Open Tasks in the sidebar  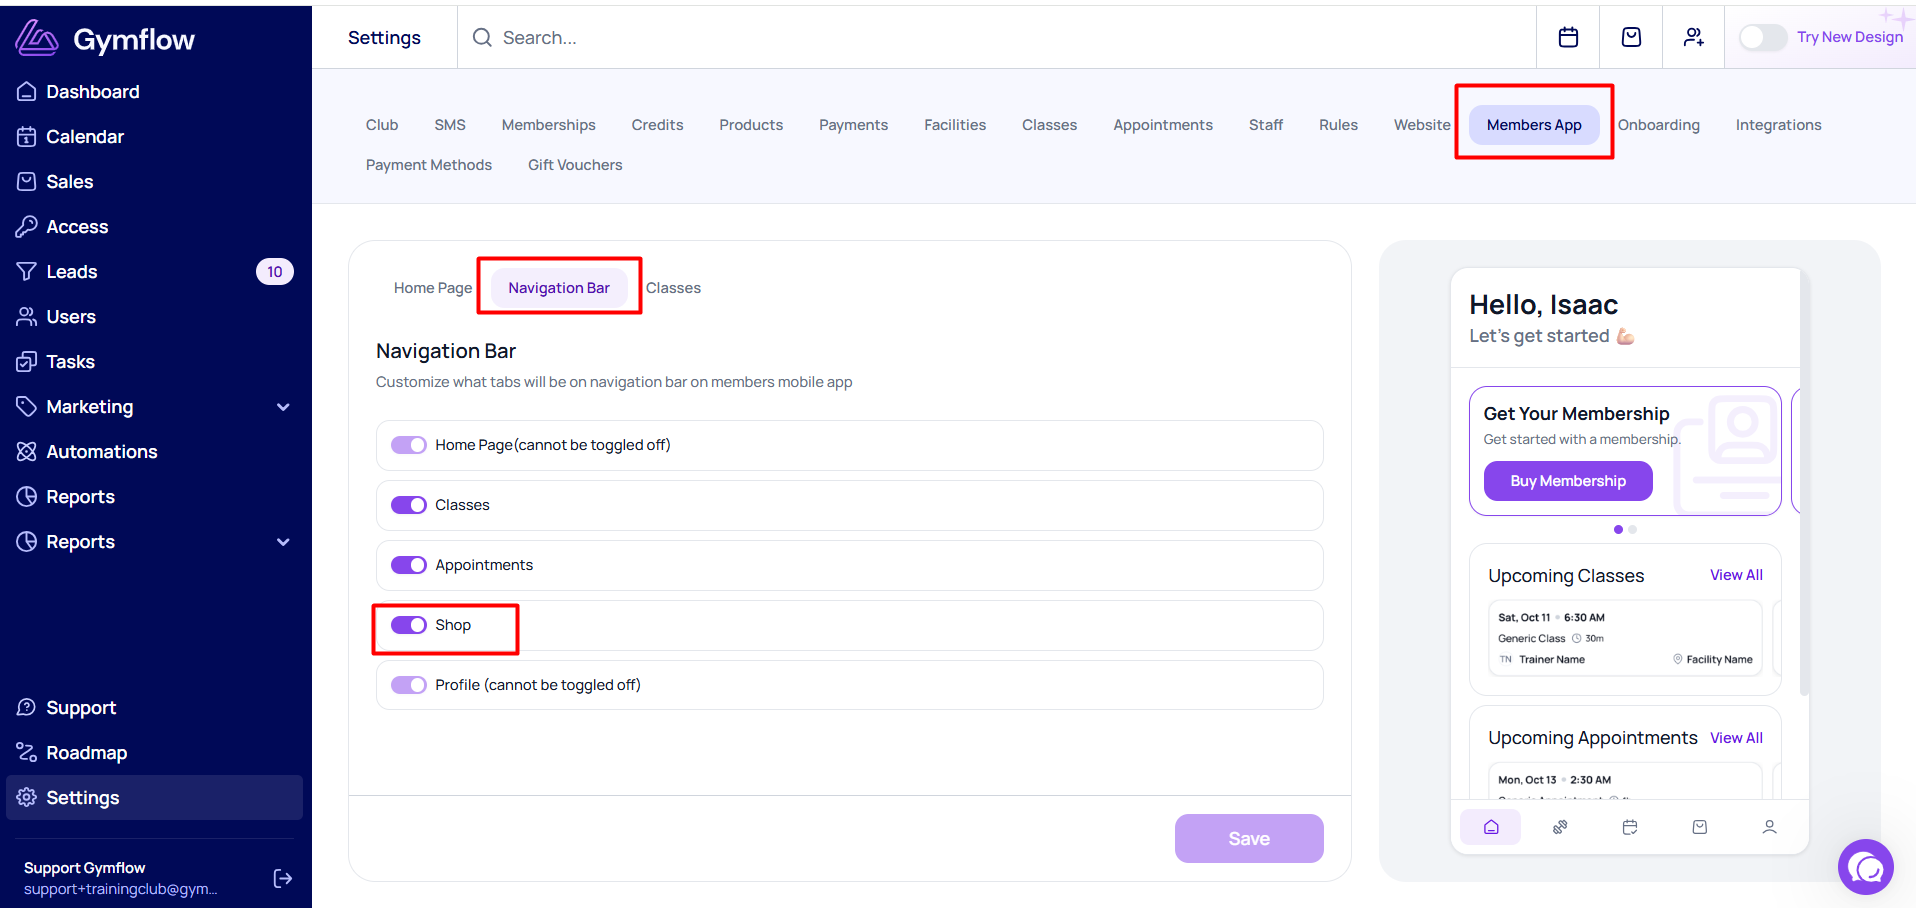(70, 362)
